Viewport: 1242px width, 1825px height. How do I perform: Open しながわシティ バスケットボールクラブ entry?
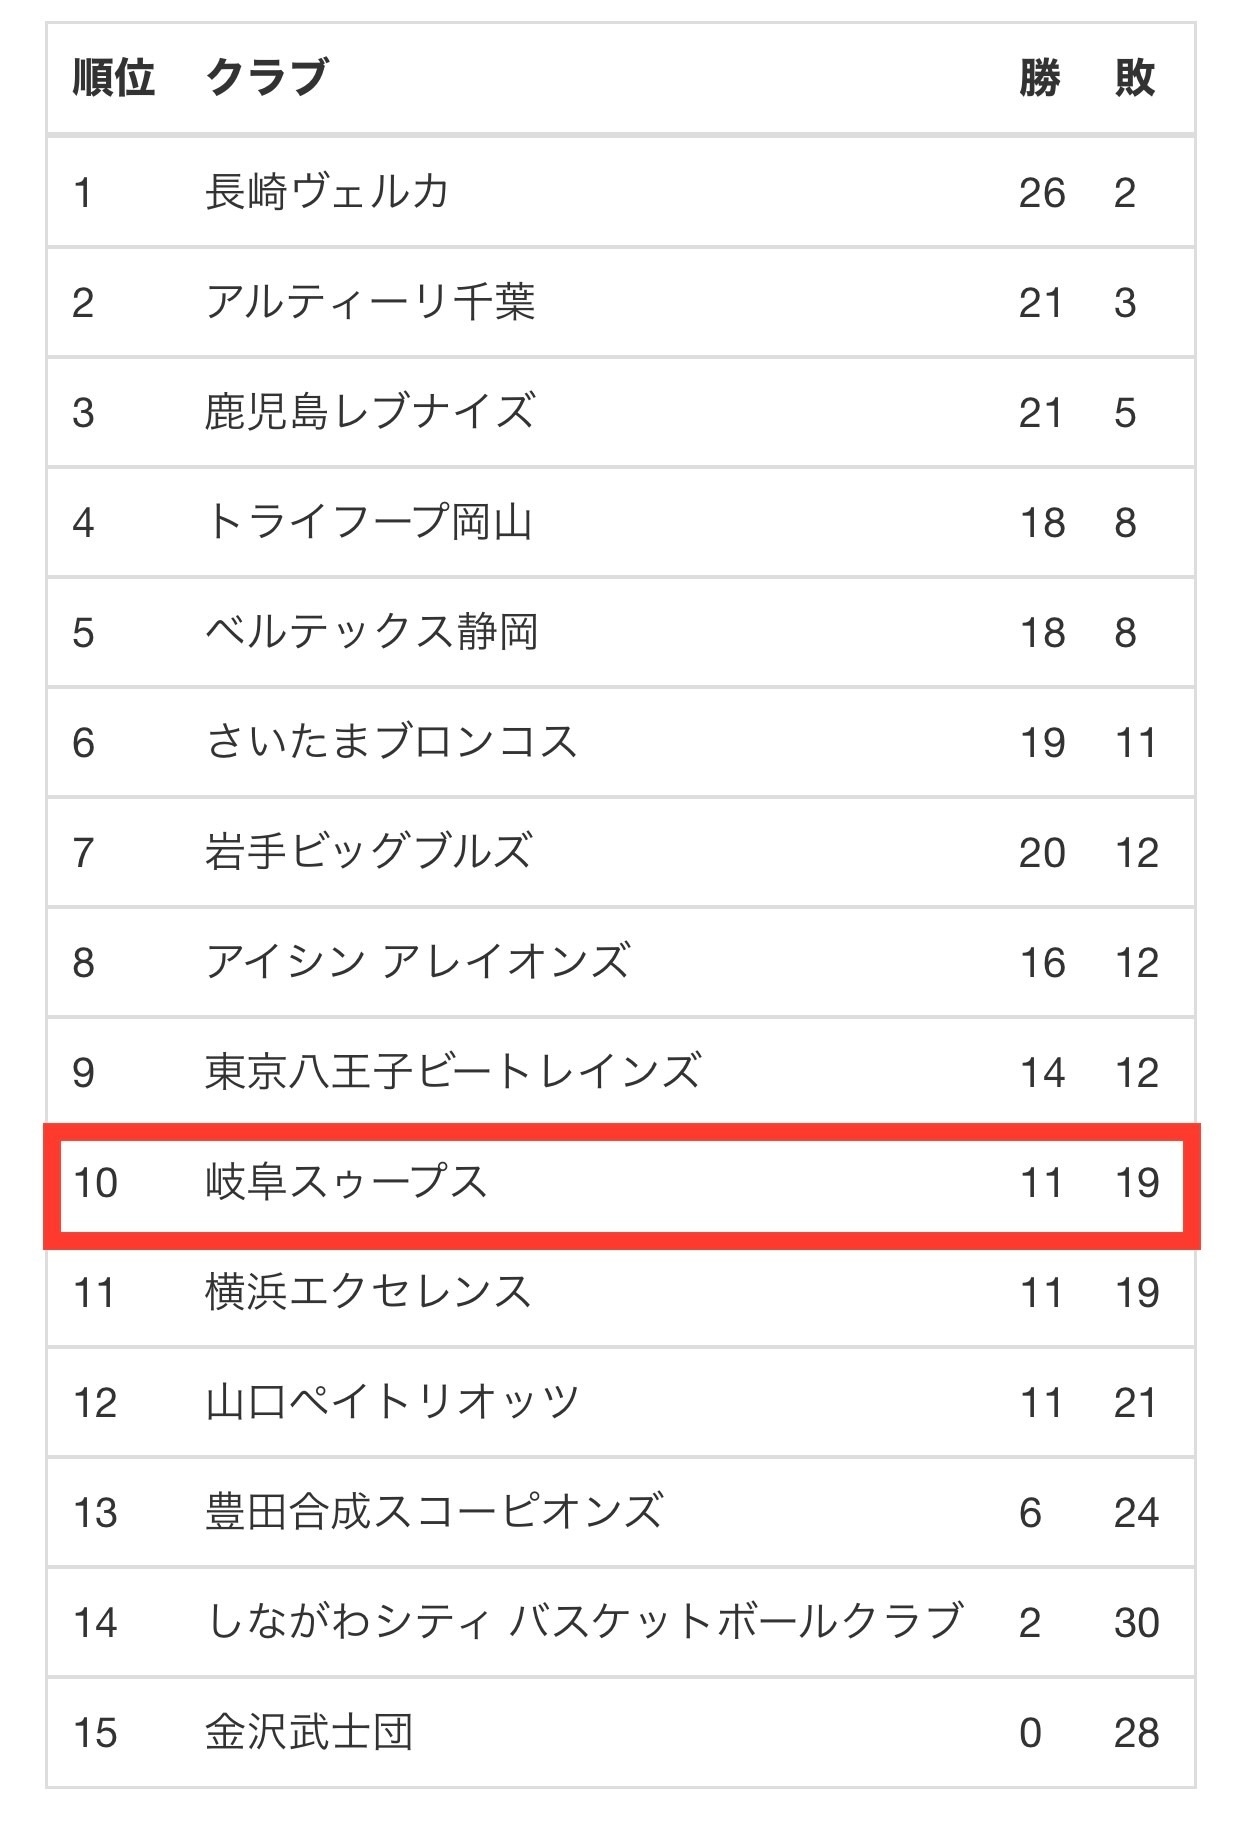(x=584, y=1622)
